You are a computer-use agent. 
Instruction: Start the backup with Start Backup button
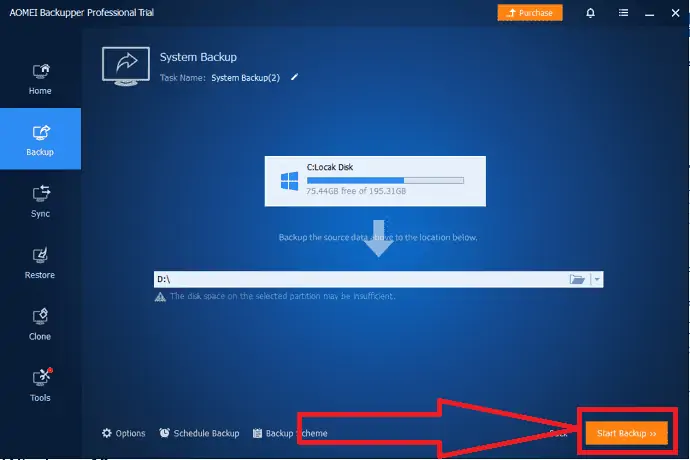(x=626, y=433)
